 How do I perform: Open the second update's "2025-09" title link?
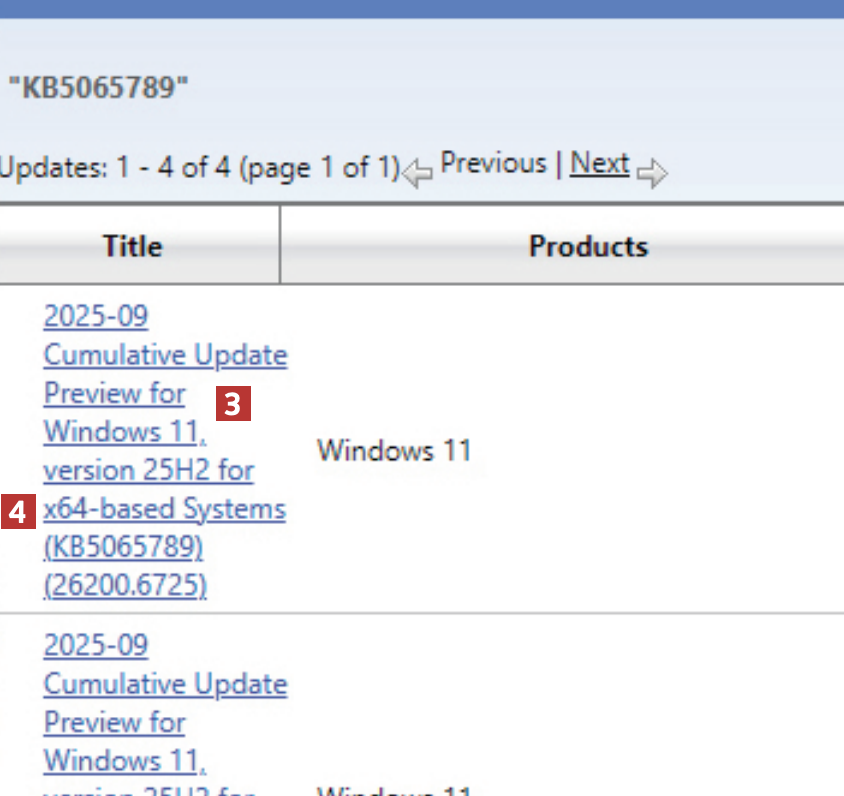tap(96, 645)
